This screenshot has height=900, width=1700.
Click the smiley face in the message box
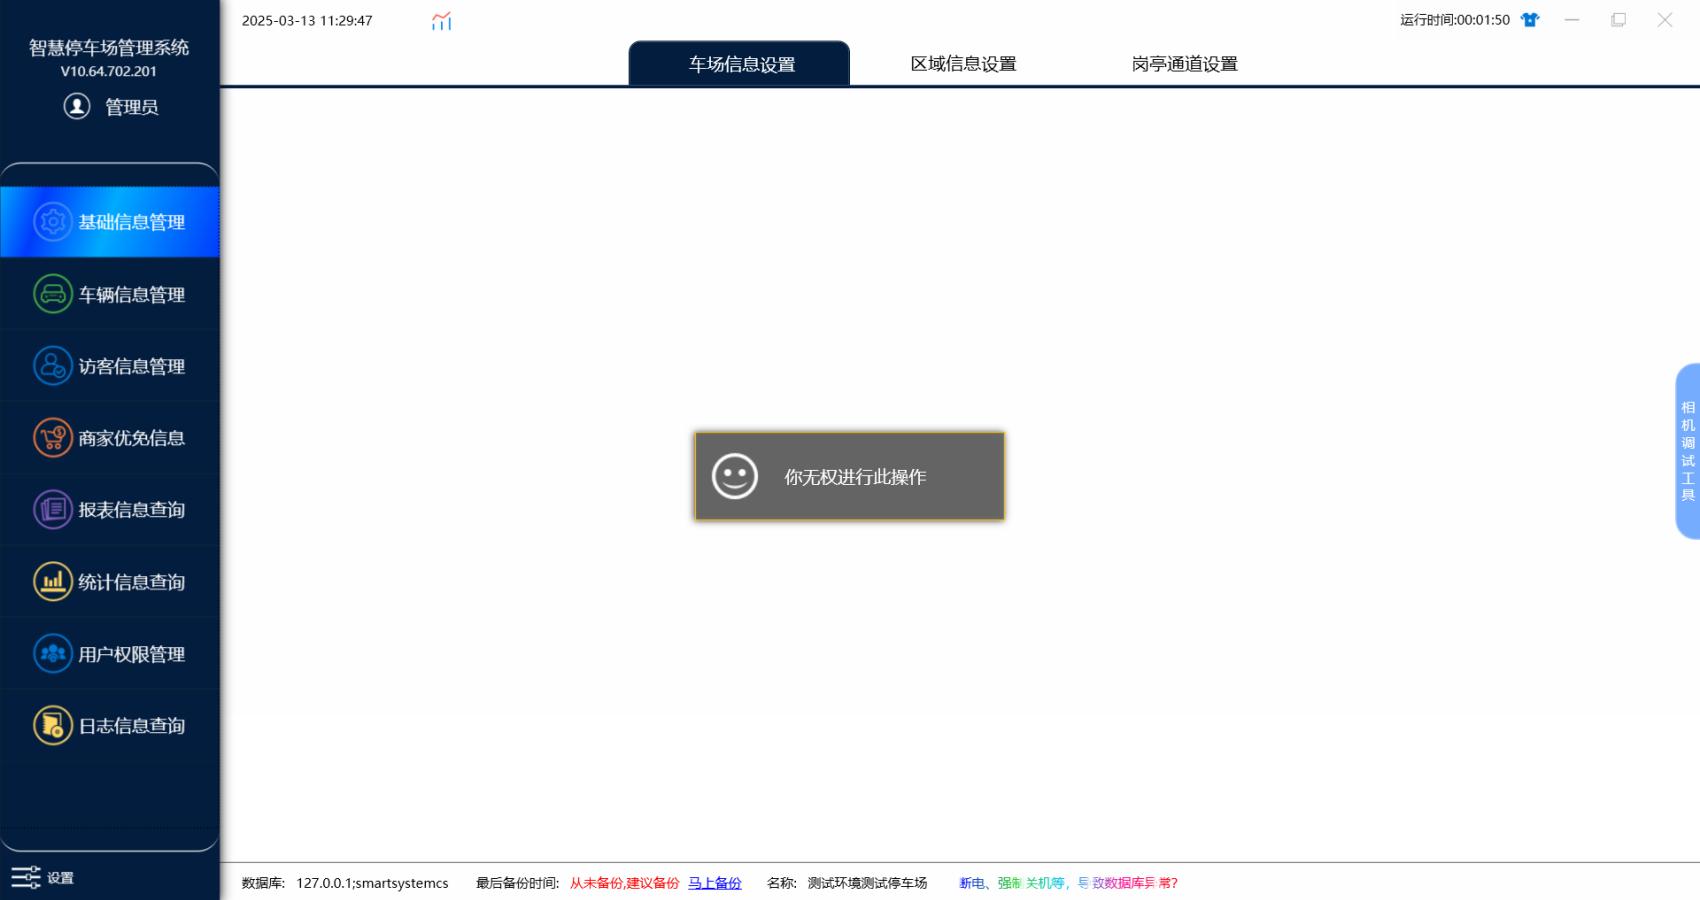735,476
